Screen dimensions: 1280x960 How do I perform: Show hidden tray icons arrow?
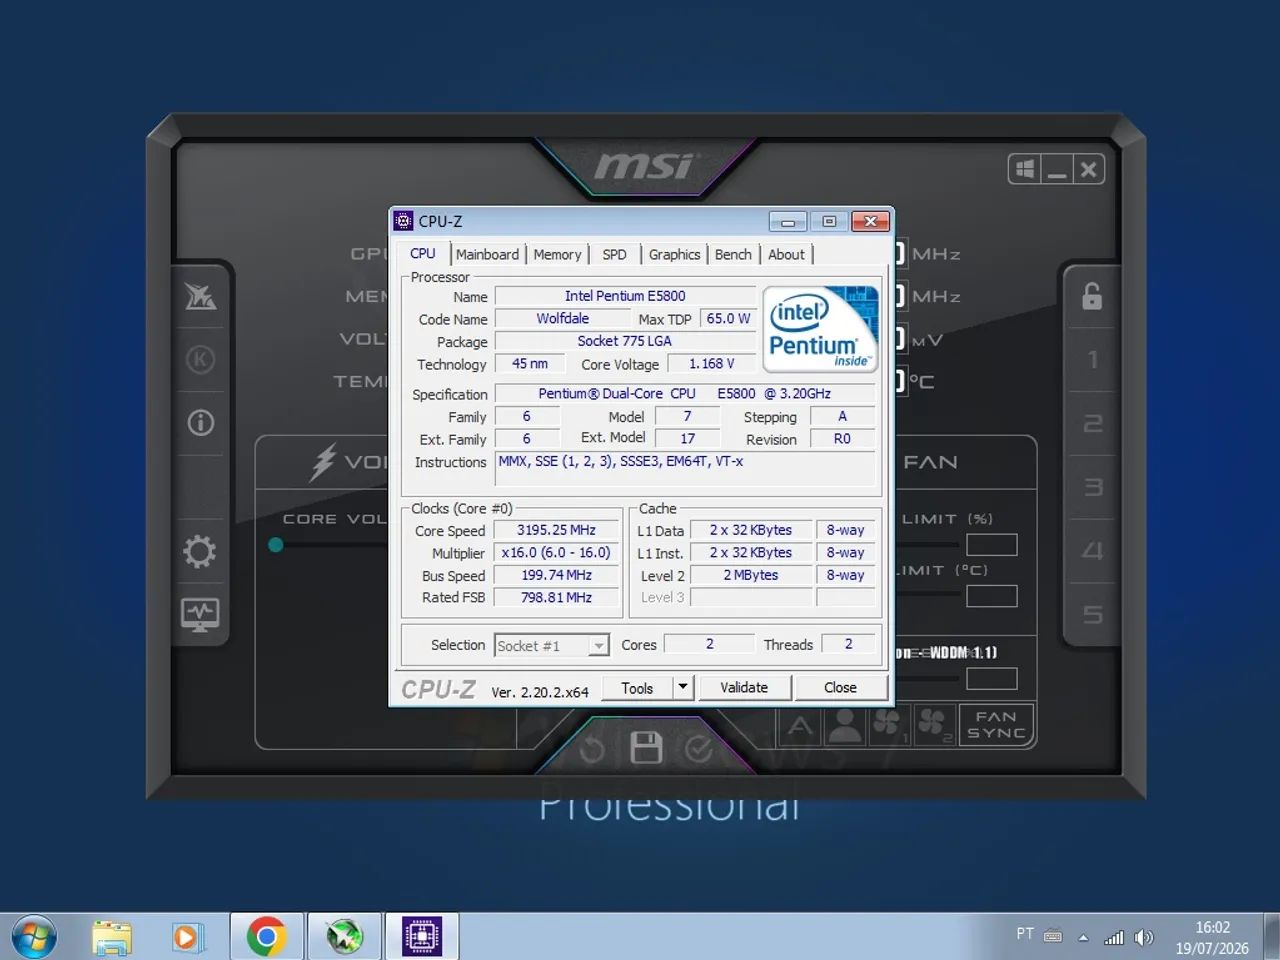[x=1083, y=938]
